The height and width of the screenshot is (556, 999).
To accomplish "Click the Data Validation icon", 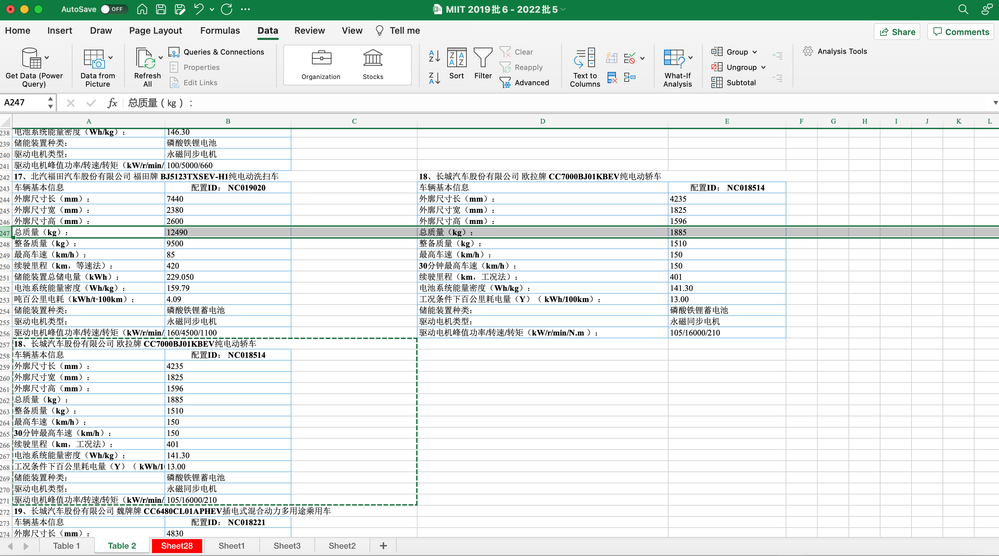I will 629,58.
